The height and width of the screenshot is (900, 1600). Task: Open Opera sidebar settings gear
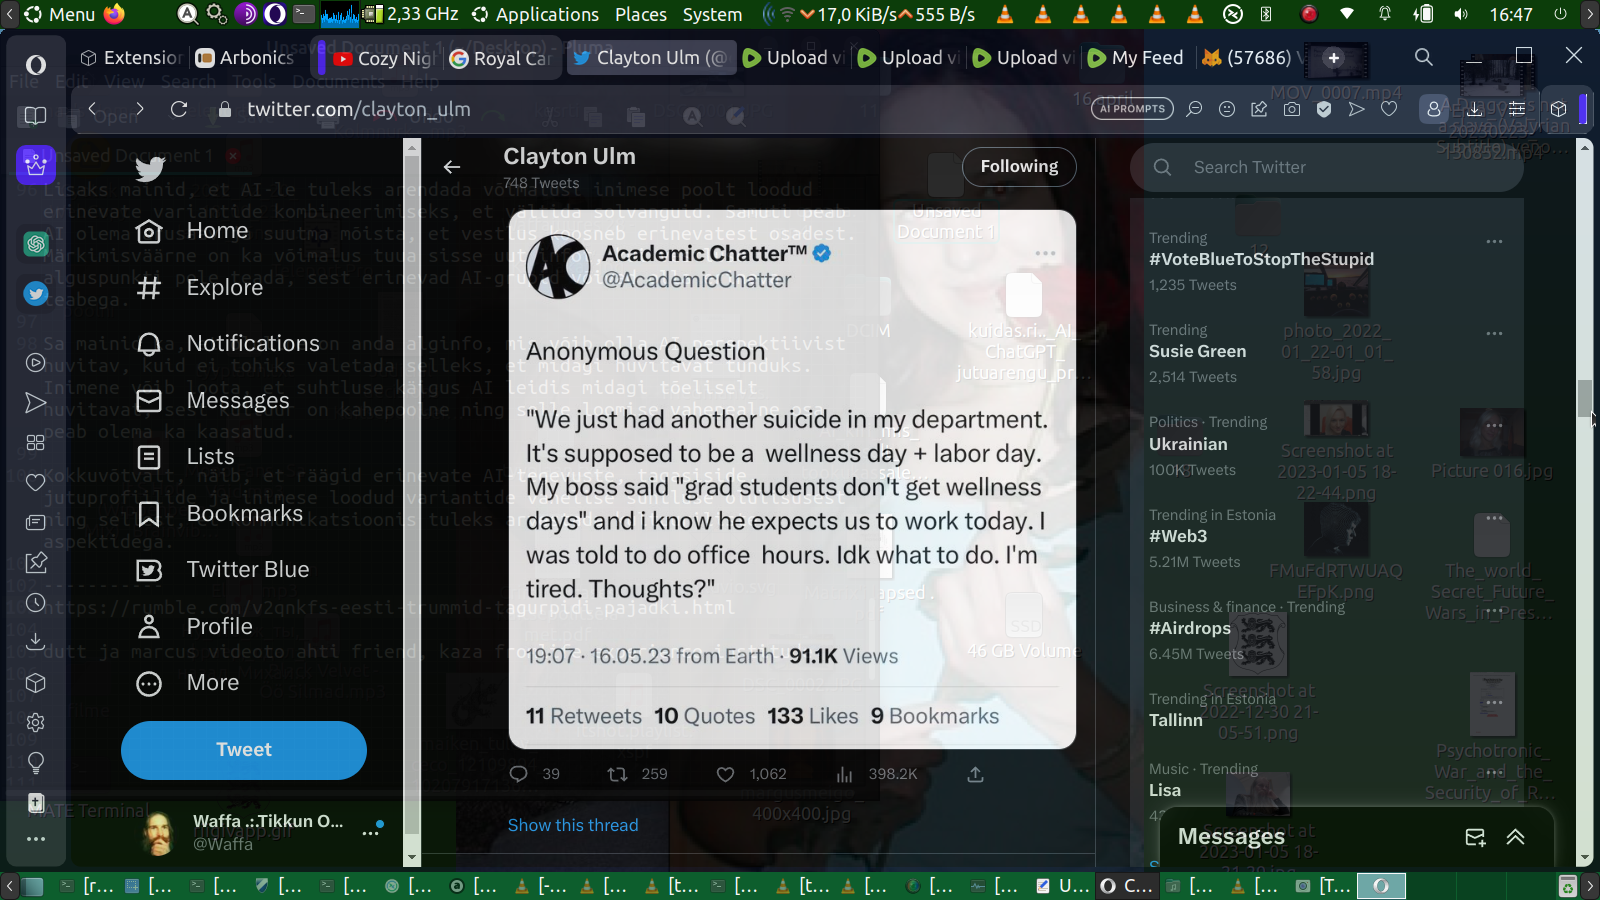pos(36,722)
